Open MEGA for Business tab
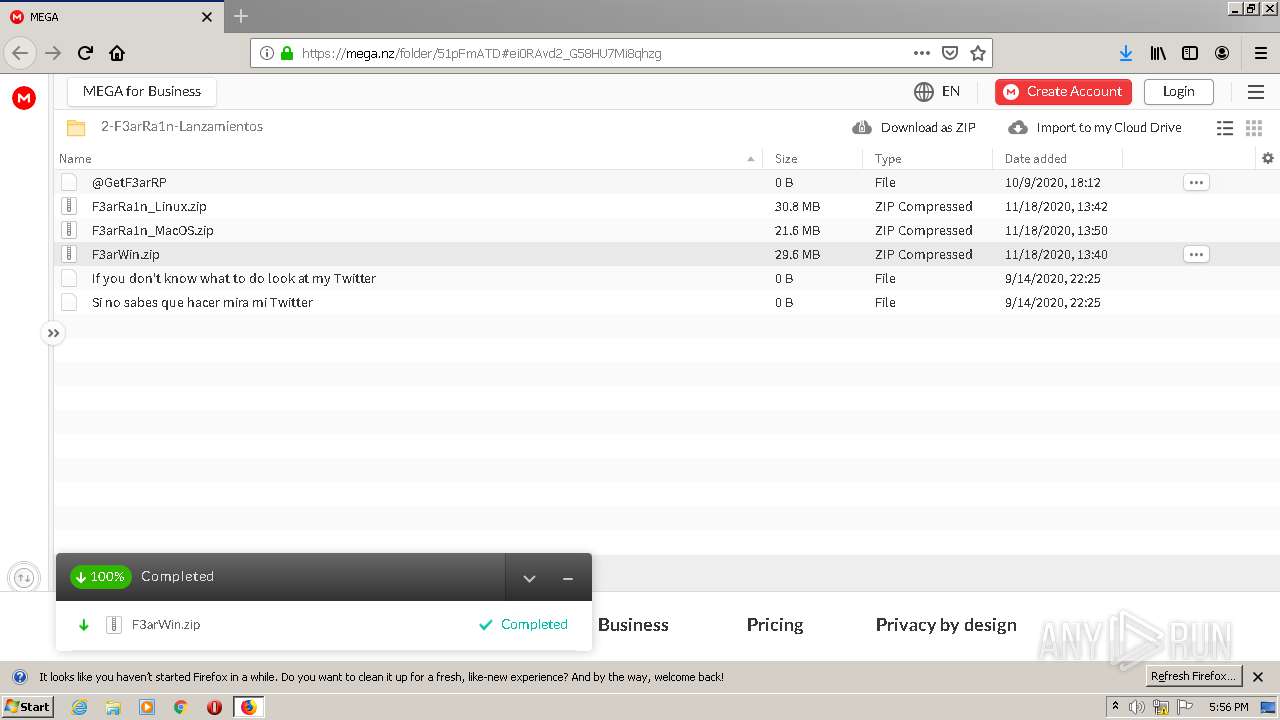Image resolution: width=1280 pixels, height=720 pixels. coord(142,91)
